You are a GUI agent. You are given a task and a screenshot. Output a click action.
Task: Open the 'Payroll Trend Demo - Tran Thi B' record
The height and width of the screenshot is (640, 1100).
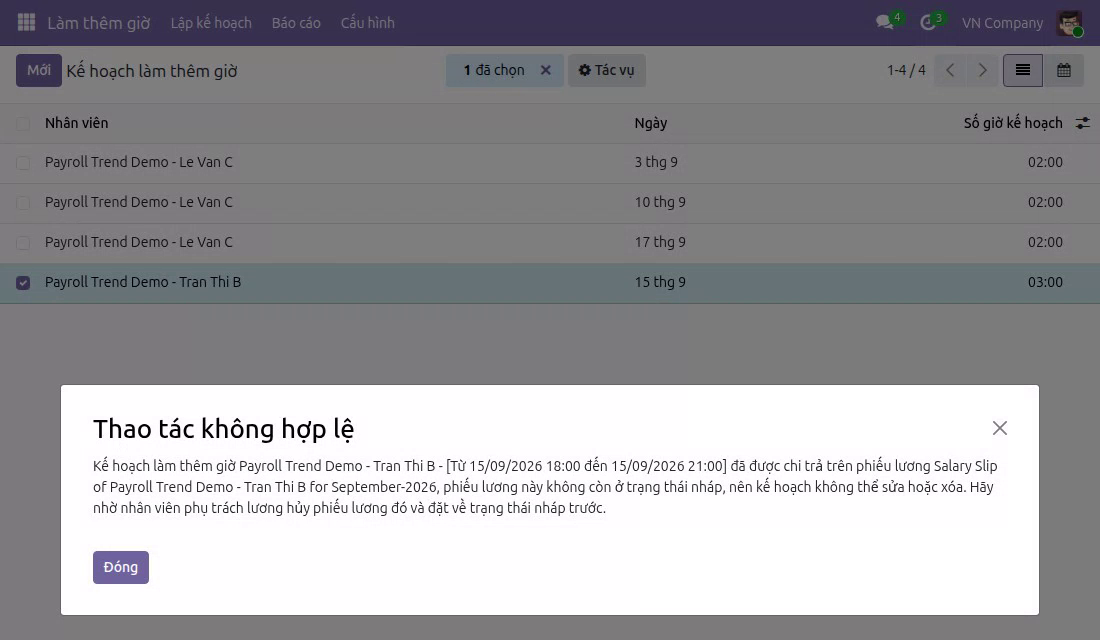point(143,282)
